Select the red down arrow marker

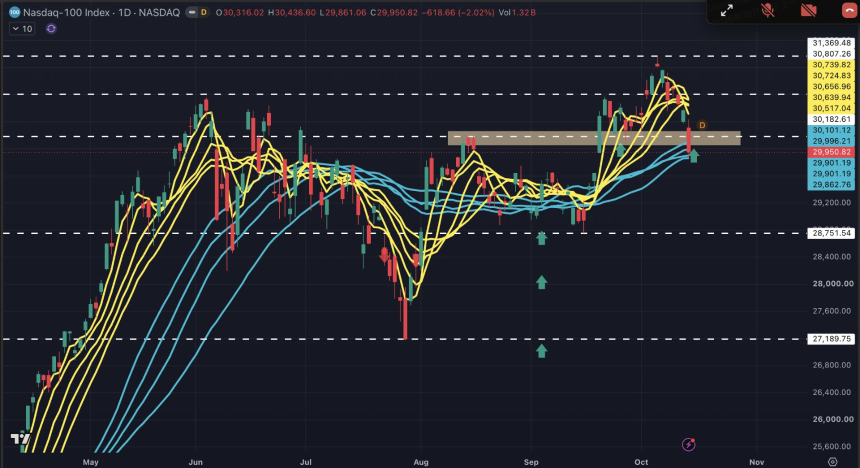384,255
